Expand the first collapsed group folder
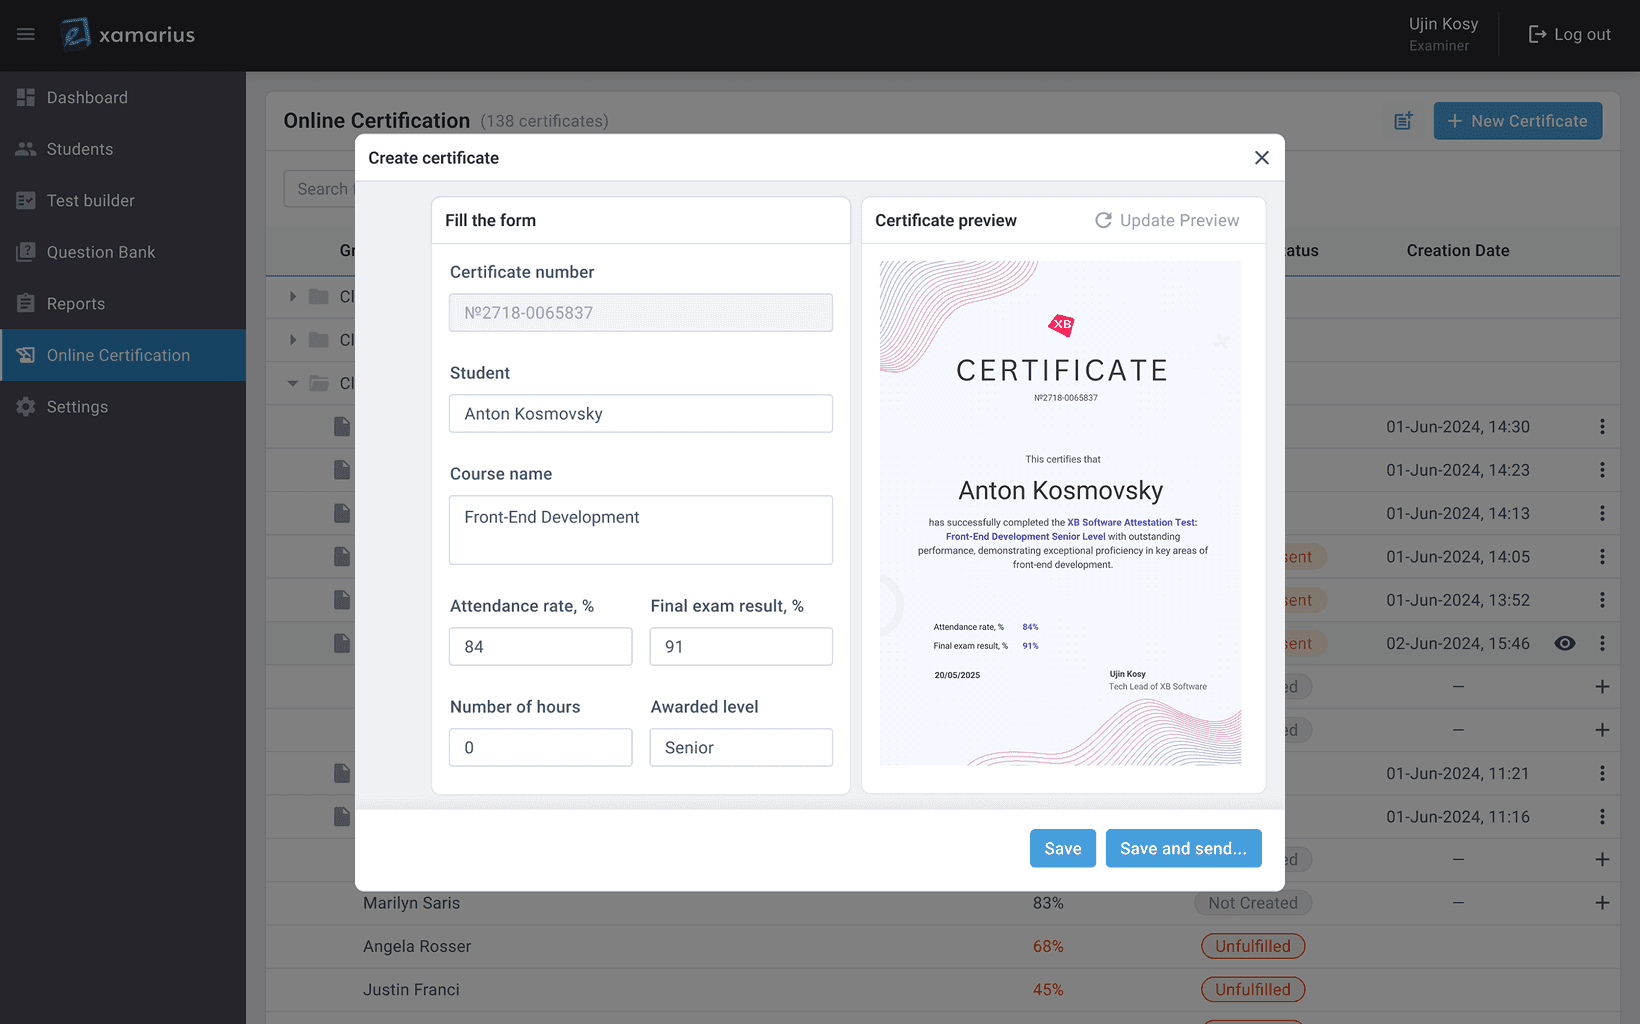The width and height of the screenshot is (1640, 1024). 293,297
